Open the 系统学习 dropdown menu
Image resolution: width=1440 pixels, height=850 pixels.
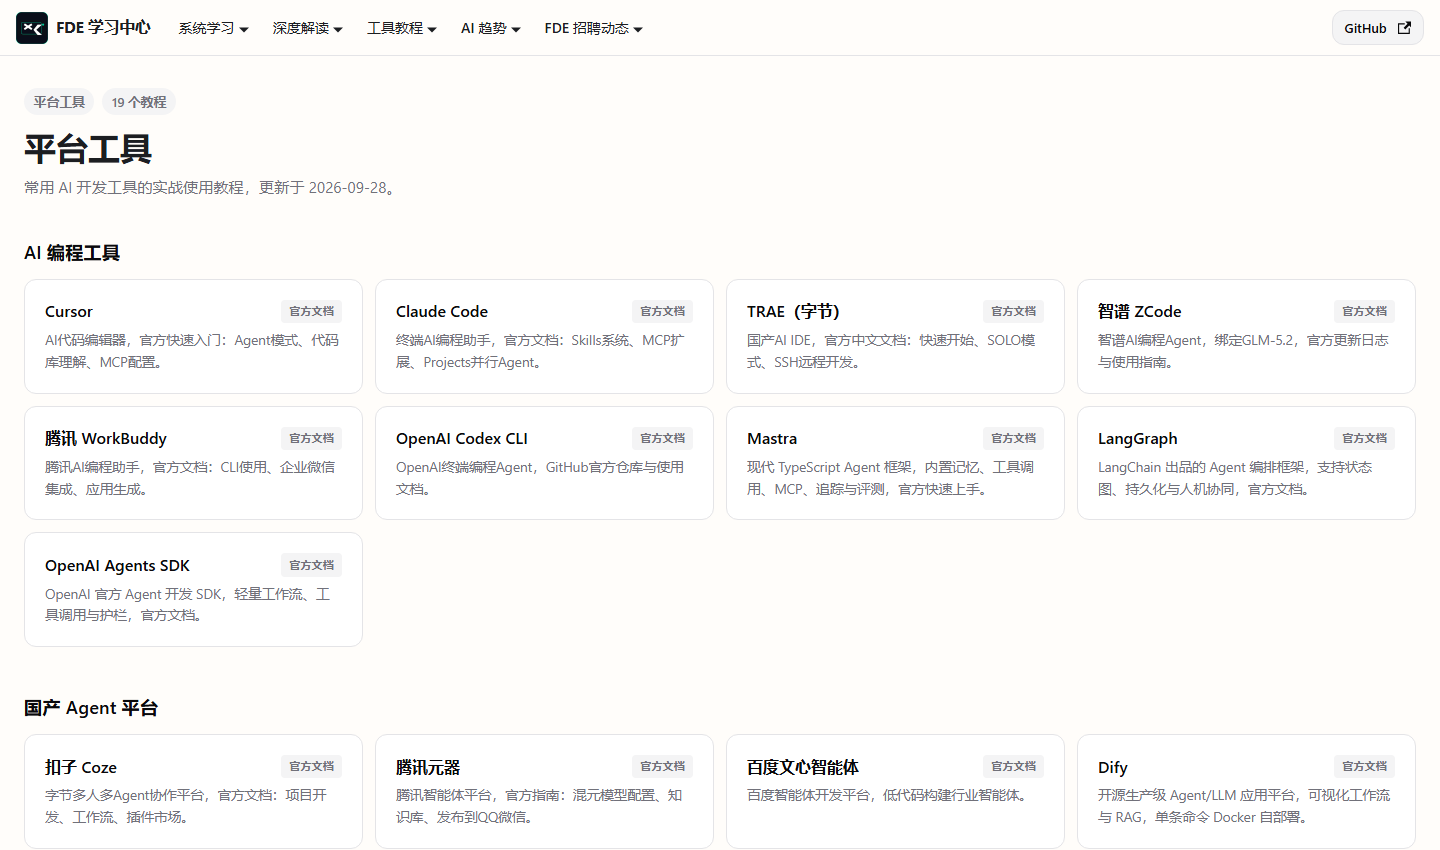click(x=213, y=28)
